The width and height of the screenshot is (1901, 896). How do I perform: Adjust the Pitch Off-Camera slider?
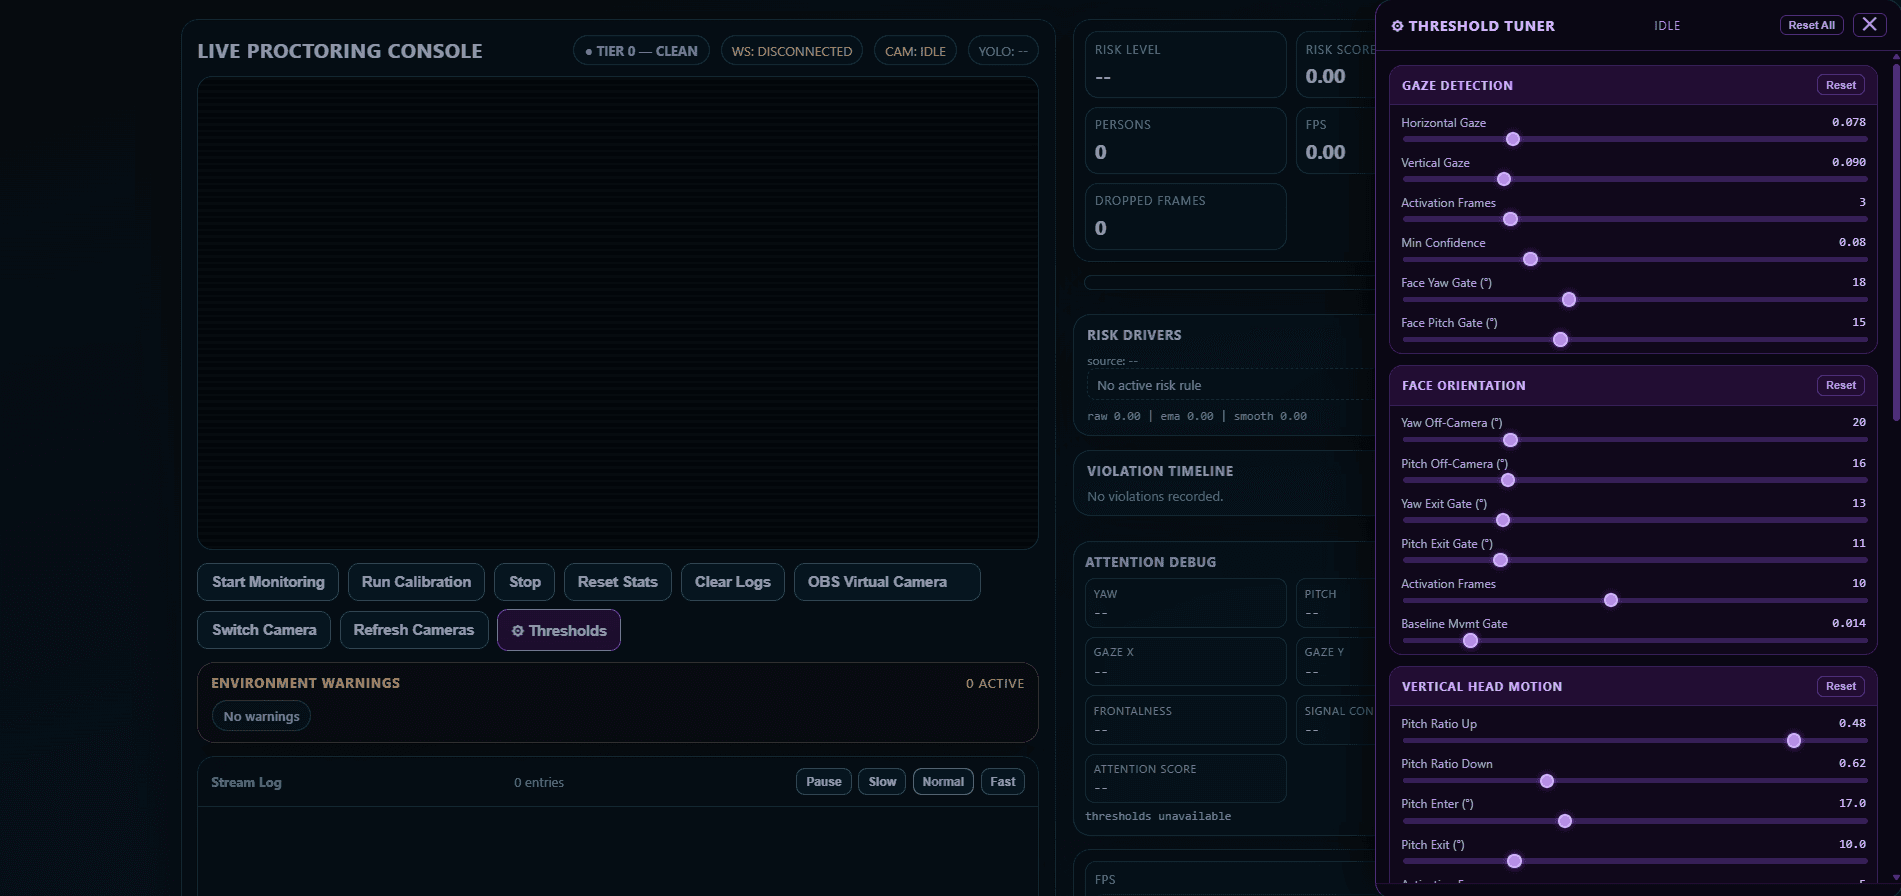[x=1635, y=480]
